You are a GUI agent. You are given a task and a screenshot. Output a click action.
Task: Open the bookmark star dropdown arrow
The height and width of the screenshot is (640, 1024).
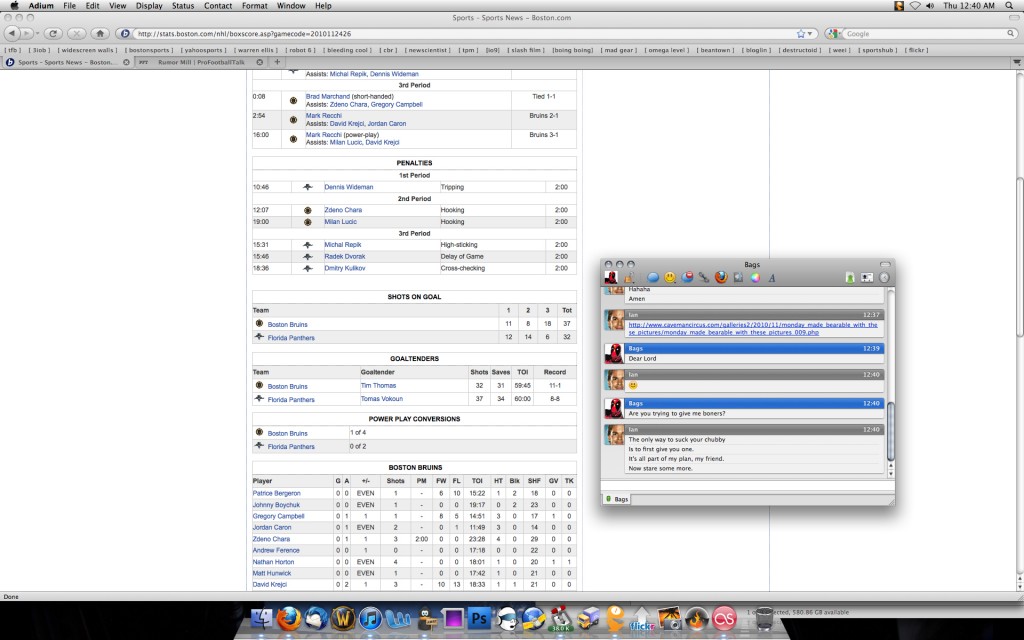click(x=810, y=33)
